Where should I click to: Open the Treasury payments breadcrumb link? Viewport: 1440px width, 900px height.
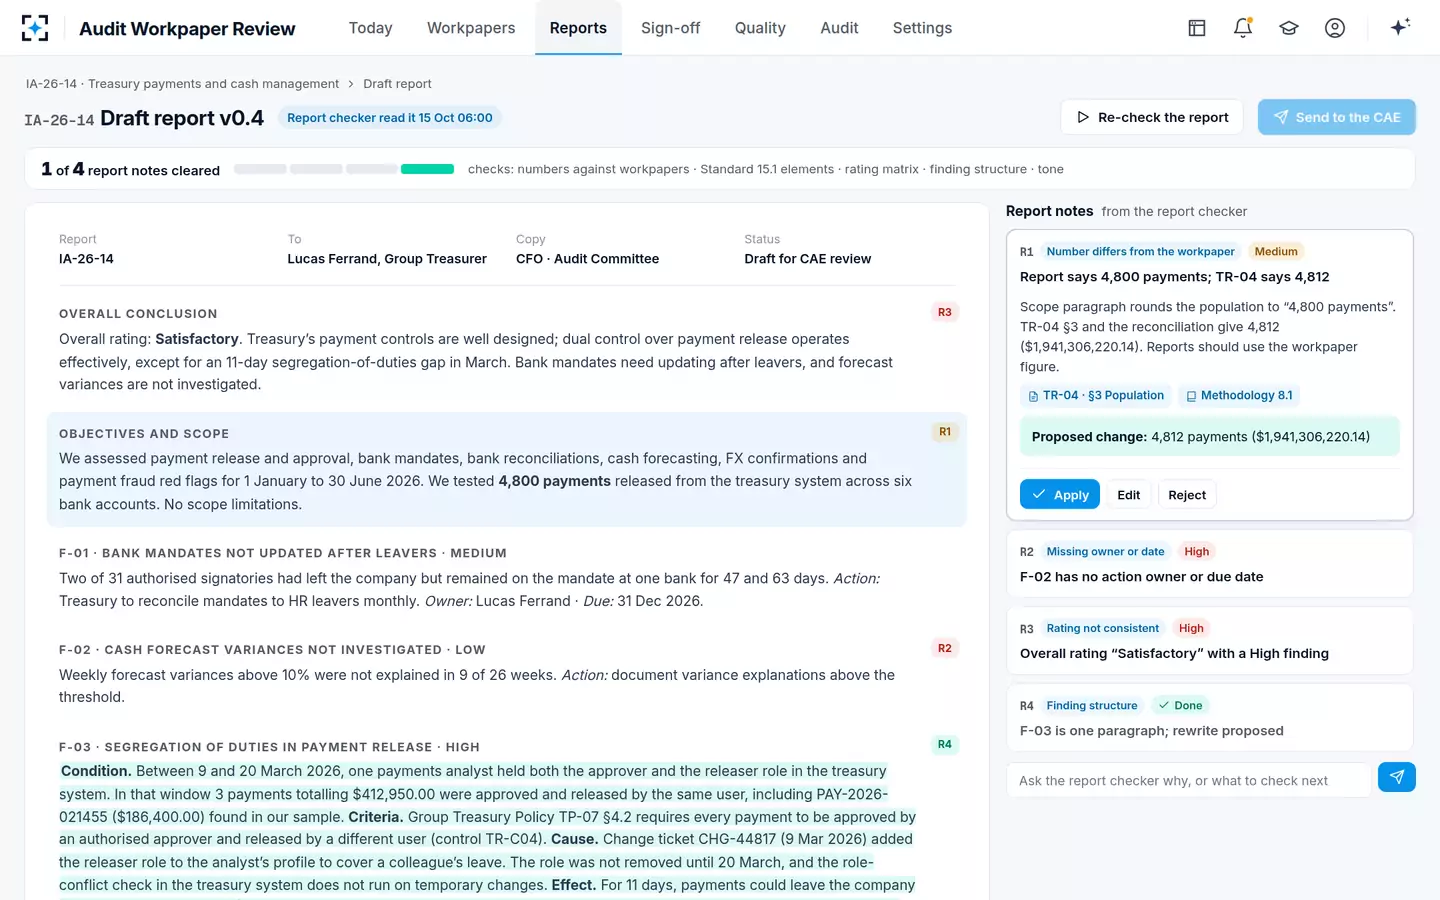[x=182, y=84]
